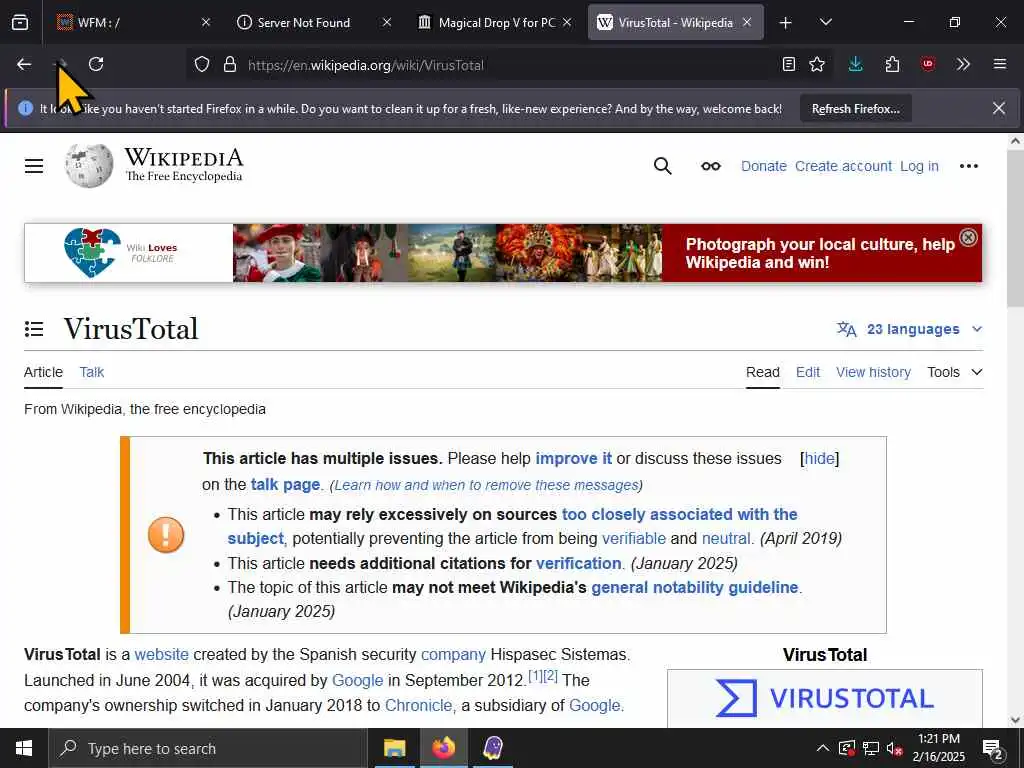Open the Downloads arrow icon
The height and width of the screenshot is (768, 1024).
(x=856, y=64)
